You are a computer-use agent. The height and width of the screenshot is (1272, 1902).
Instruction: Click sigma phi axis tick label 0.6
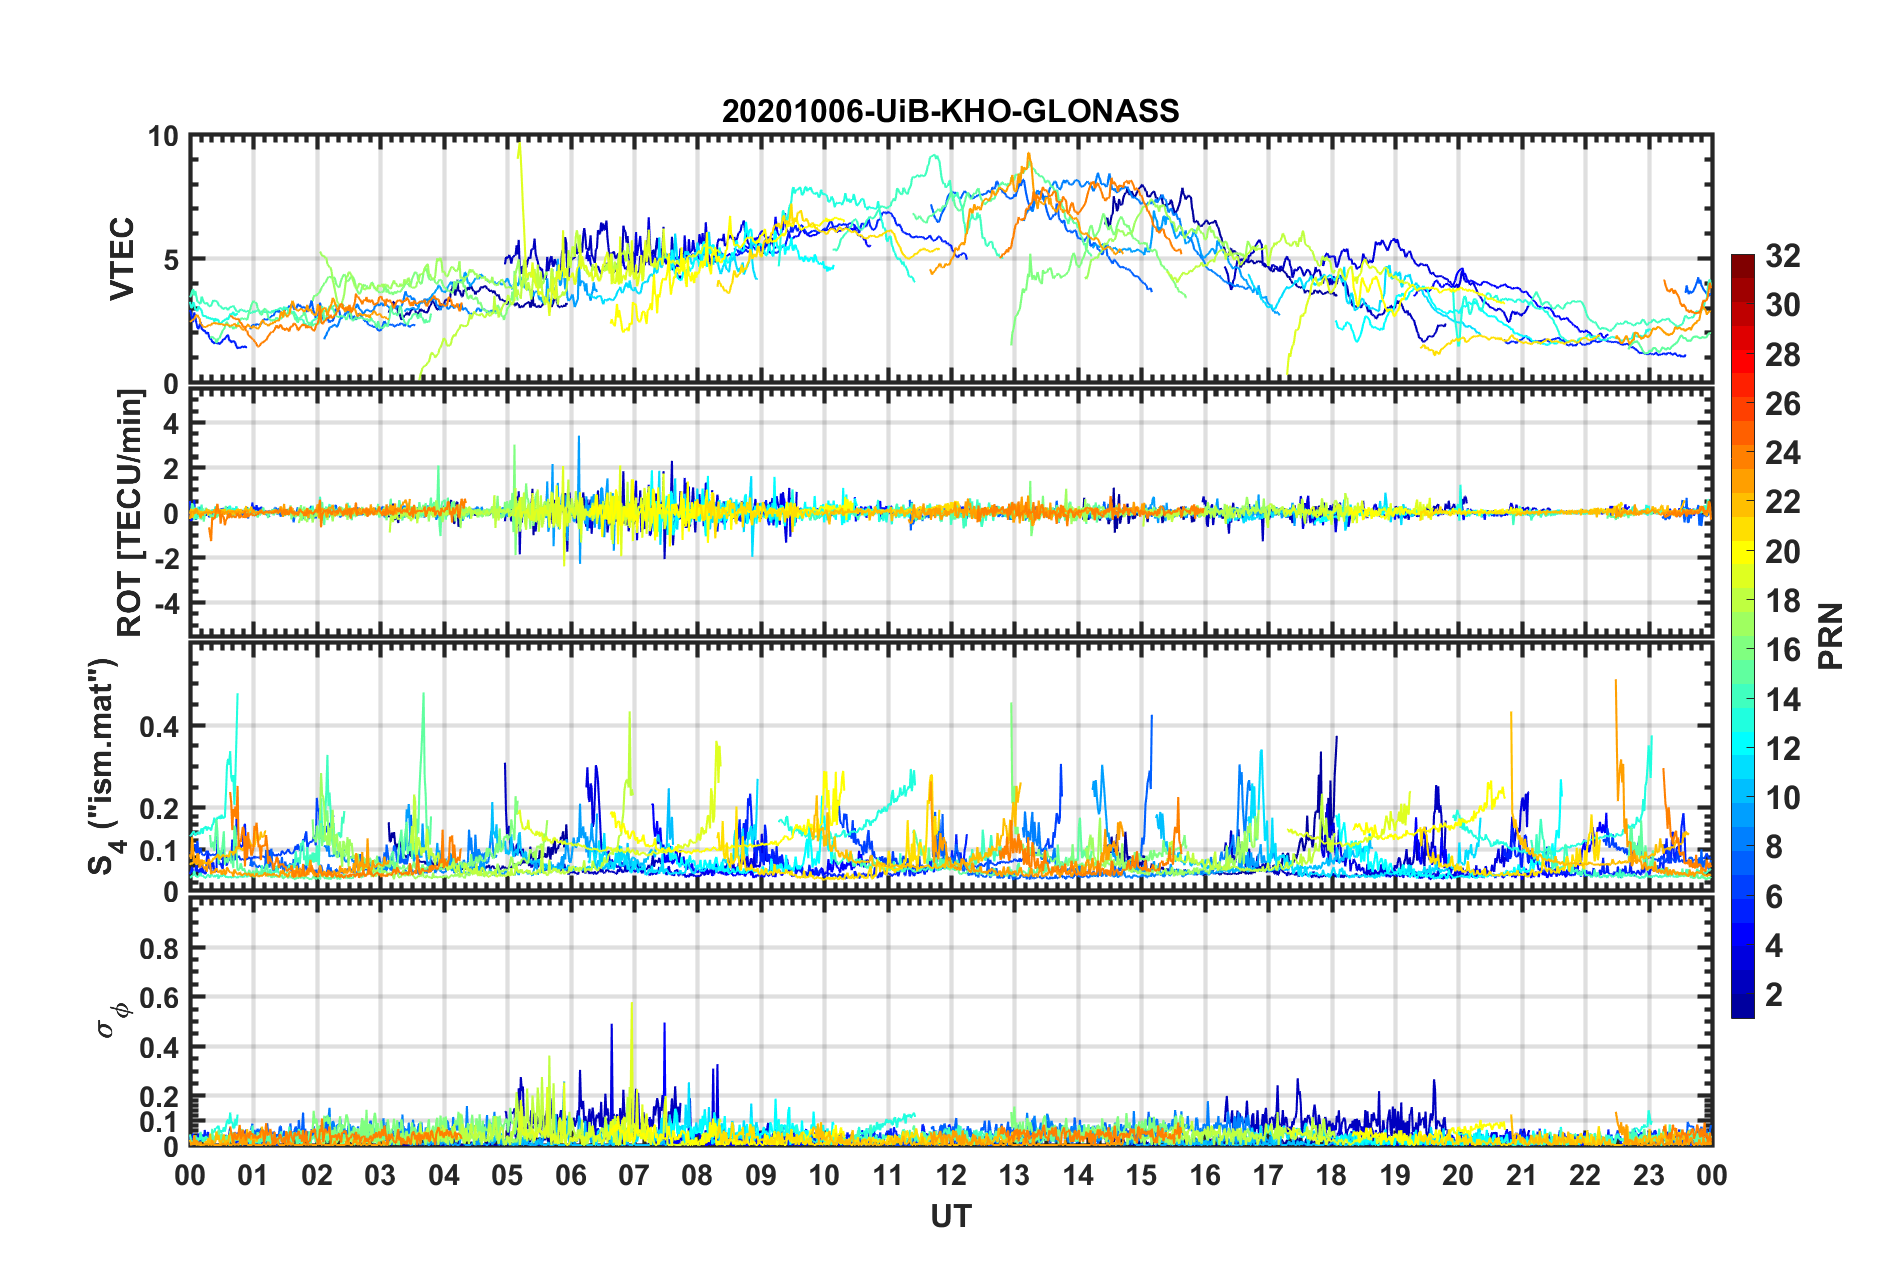pos(159,998)
